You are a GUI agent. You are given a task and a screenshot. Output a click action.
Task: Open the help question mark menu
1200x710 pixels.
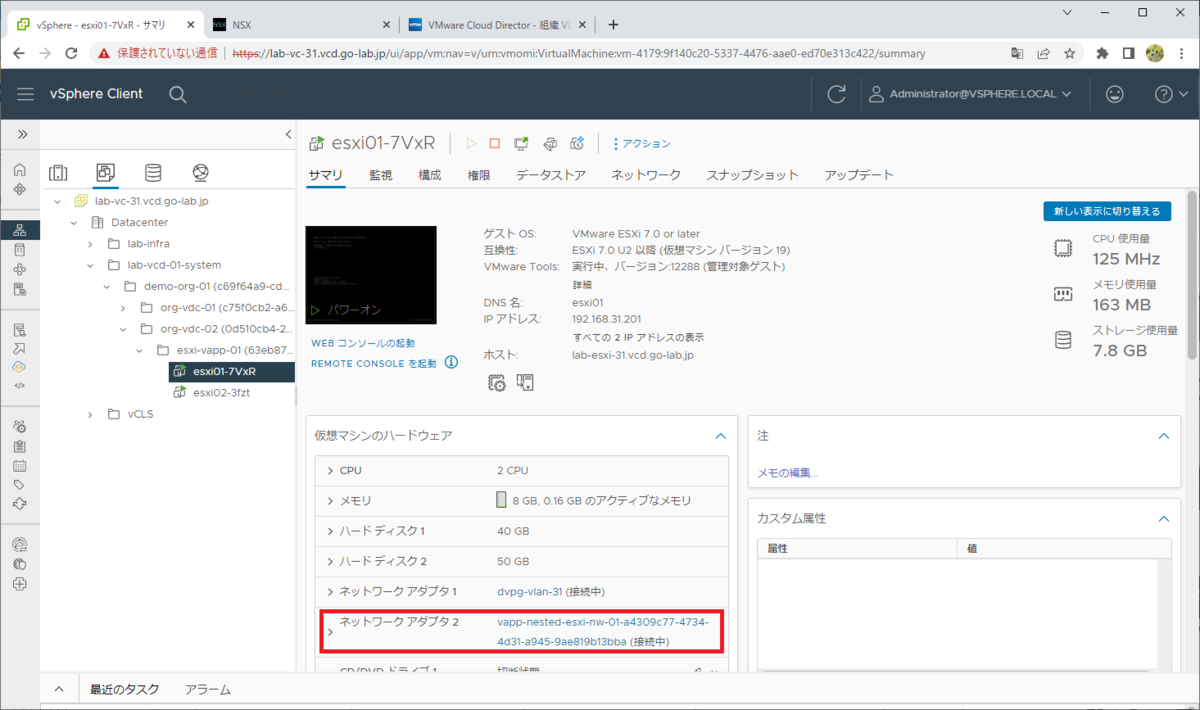pyautogui.click(x=1169, y=94)
